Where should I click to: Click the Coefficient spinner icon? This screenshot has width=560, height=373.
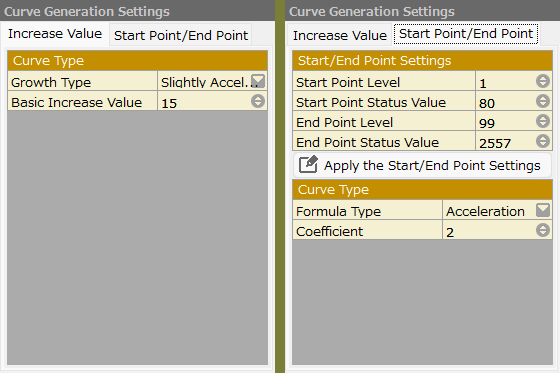pos(542,230)
